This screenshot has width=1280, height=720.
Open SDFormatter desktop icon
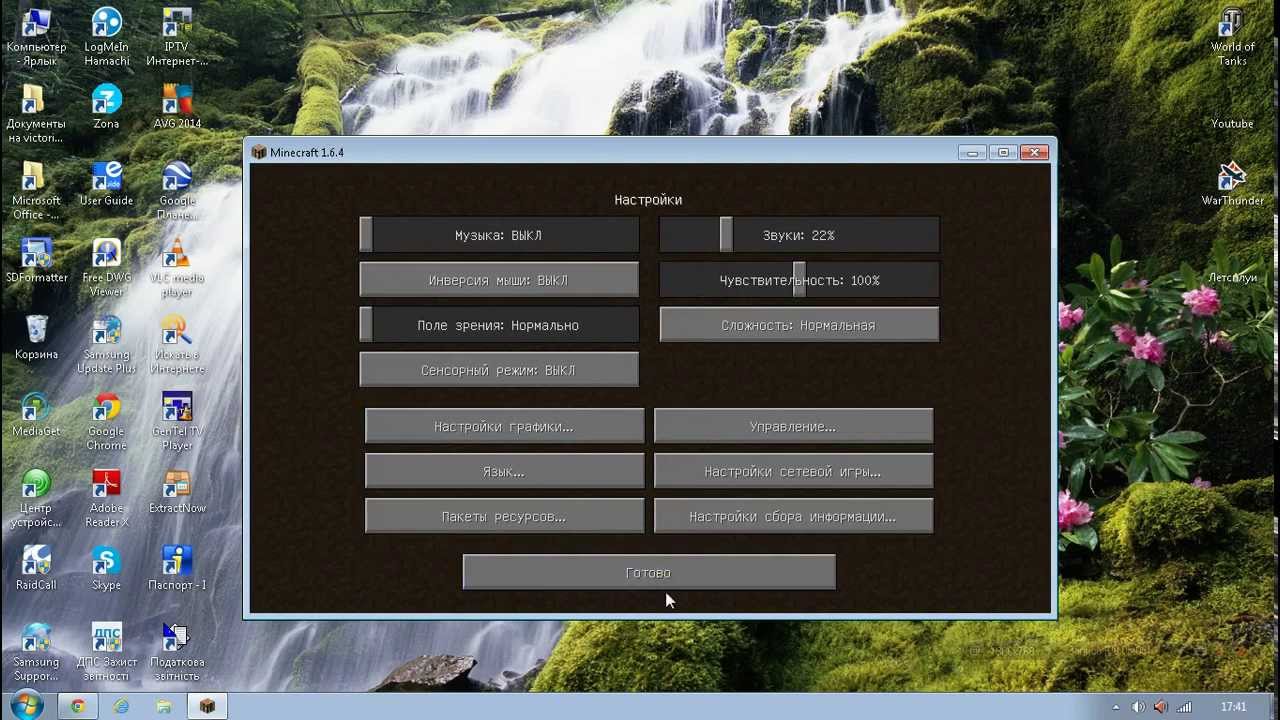(x=36, y=261)
